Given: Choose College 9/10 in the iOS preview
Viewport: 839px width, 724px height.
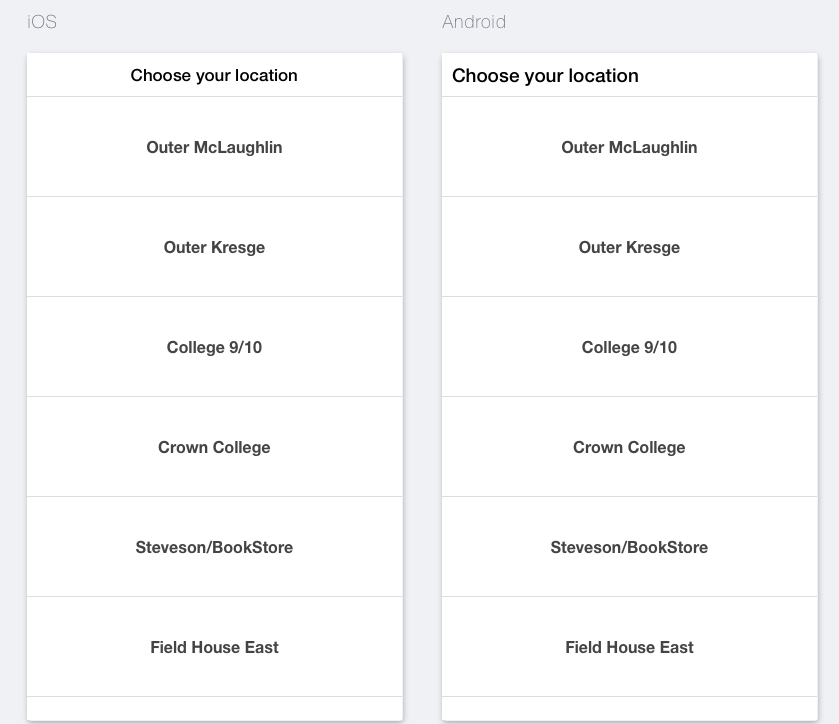Looking at the screenshot, I should pyautogui.click(x=214, y=347).
